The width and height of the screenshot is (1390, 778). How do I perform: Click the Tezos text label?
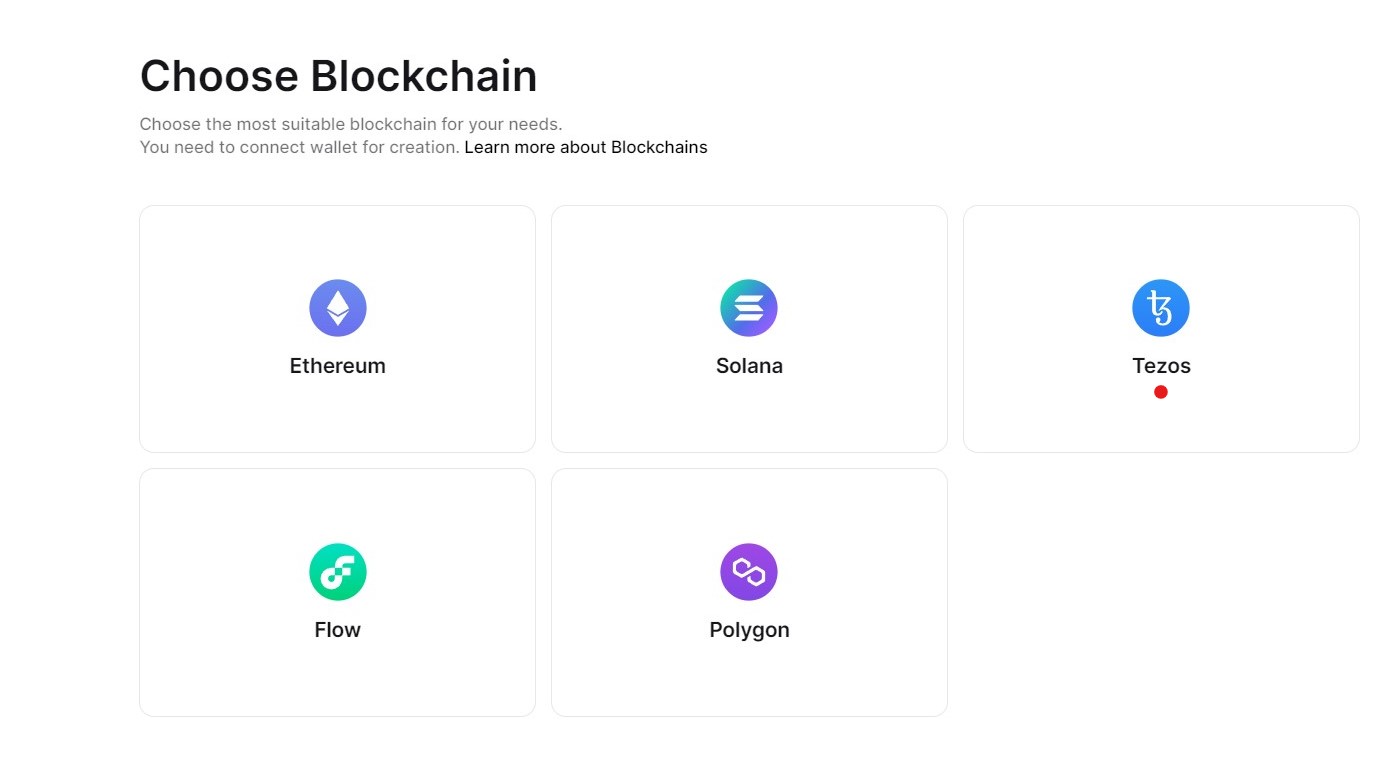(x=1161, y=366)
